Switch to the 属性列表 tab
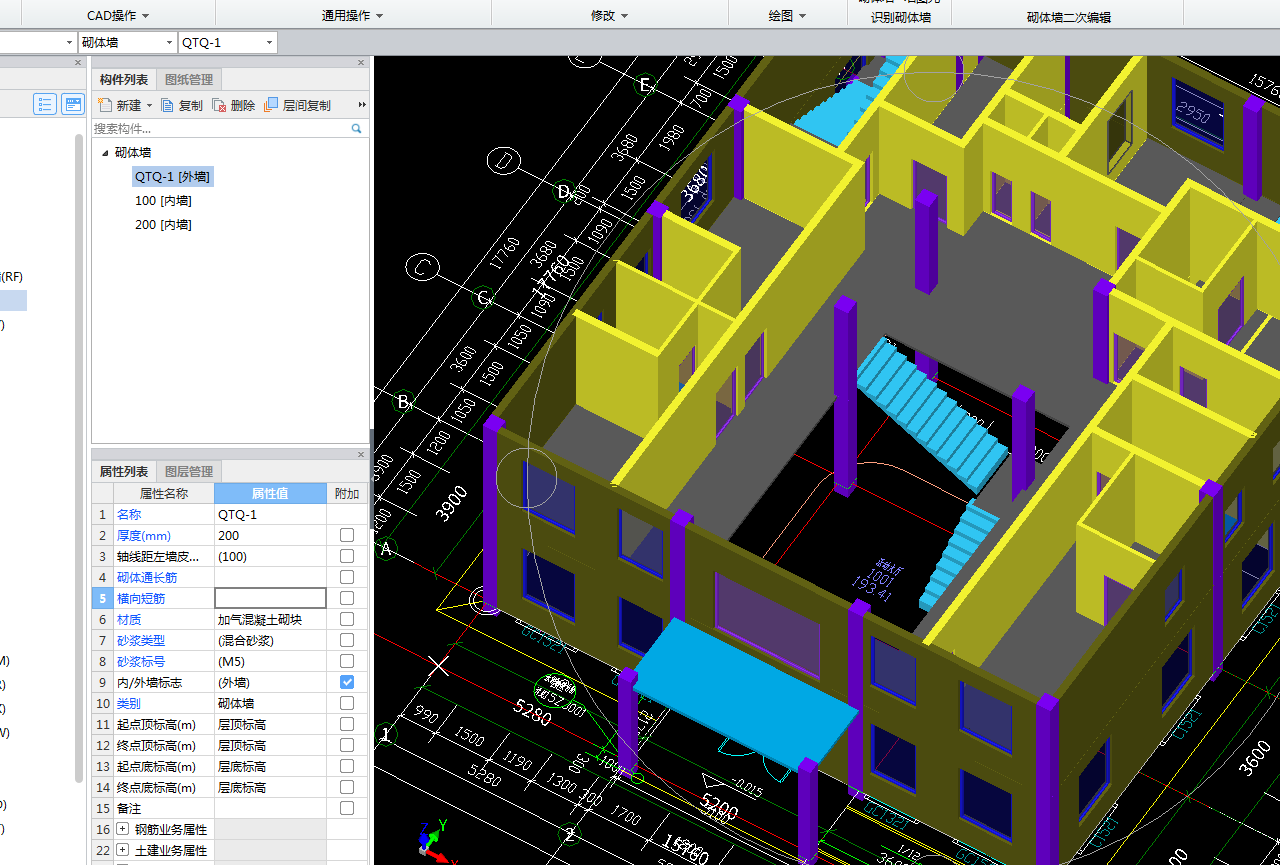 coord(124,472)
